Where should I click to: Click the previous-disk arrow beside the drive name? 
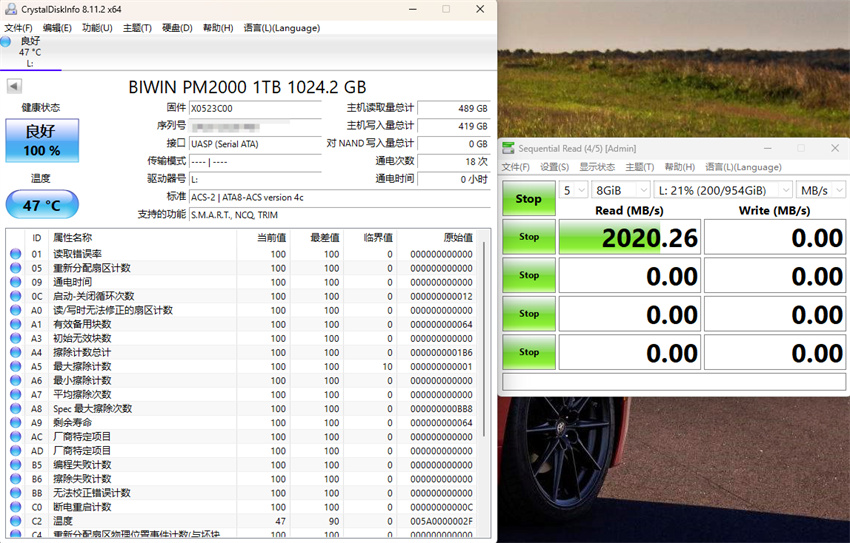(14, 86)
